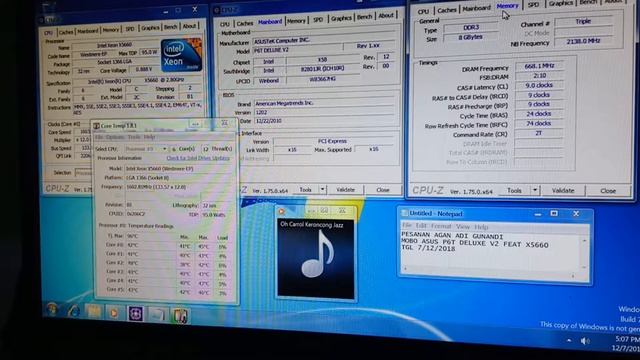
Task: Click Windows Media Player taskbar icon
Action: pos(114,313)
